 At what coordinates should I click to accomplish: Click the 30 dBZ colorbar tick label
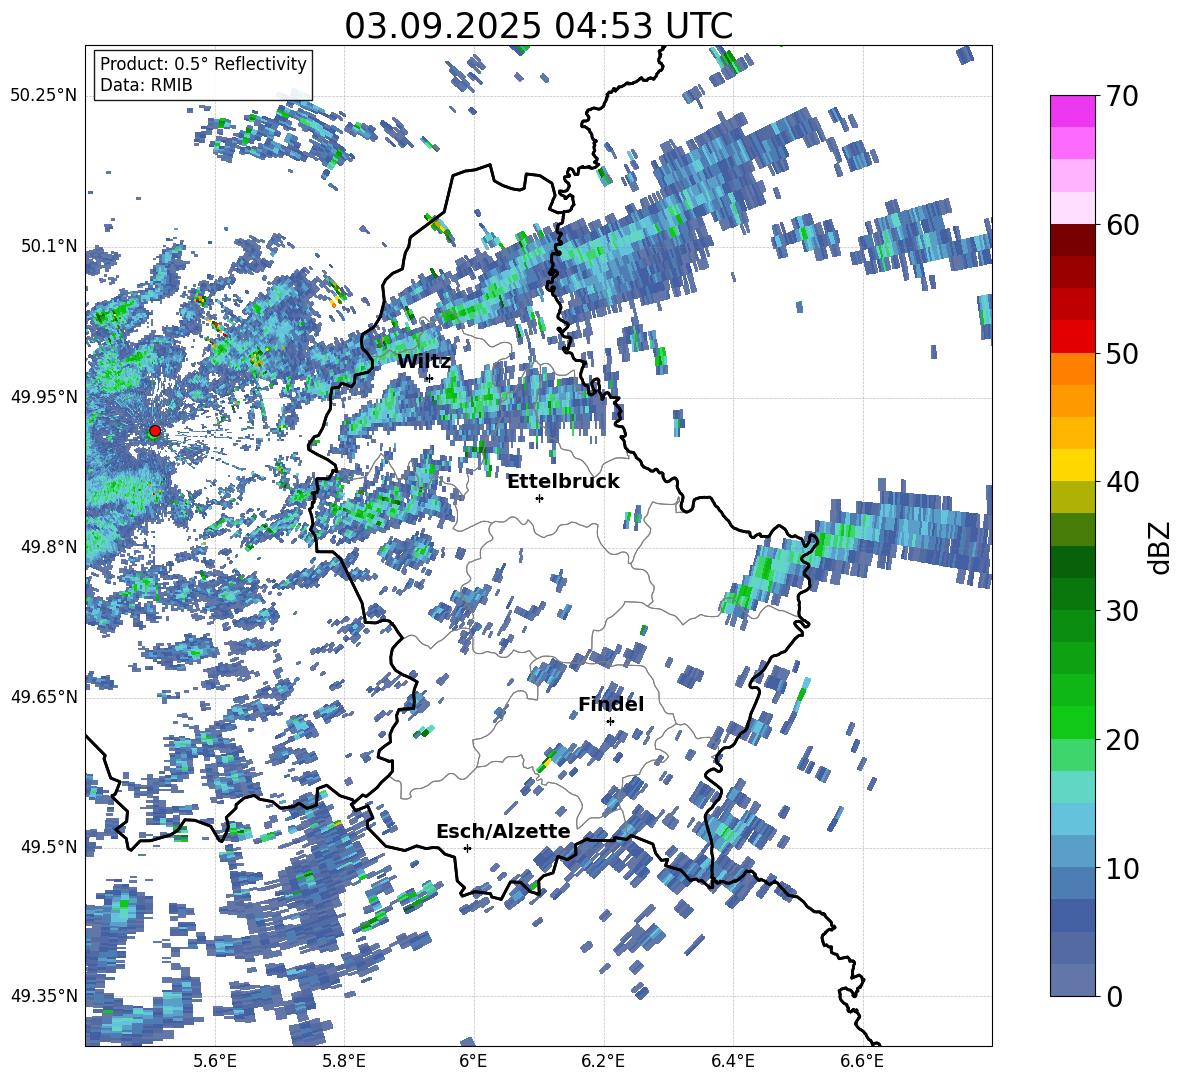1122,611
